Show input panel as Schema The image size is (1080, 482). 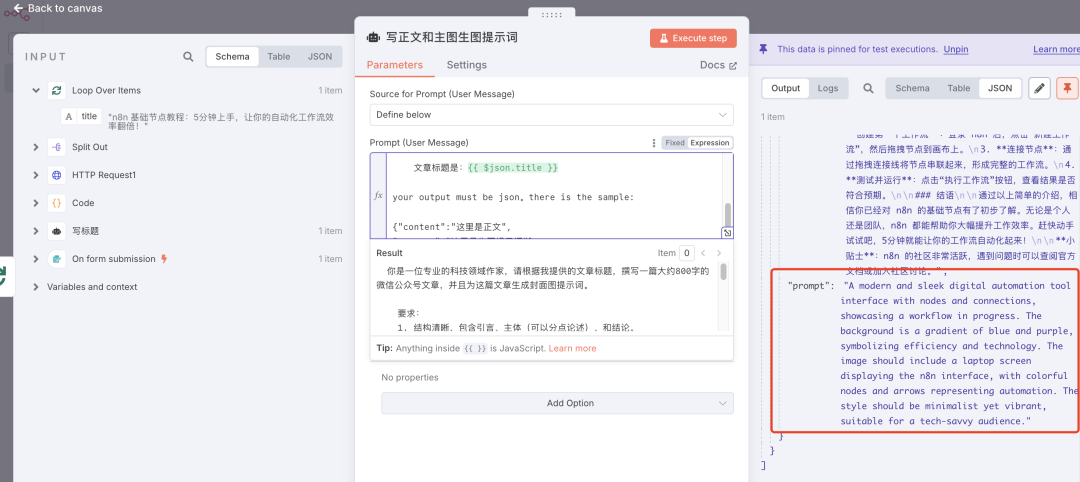(x=232, y=56)
